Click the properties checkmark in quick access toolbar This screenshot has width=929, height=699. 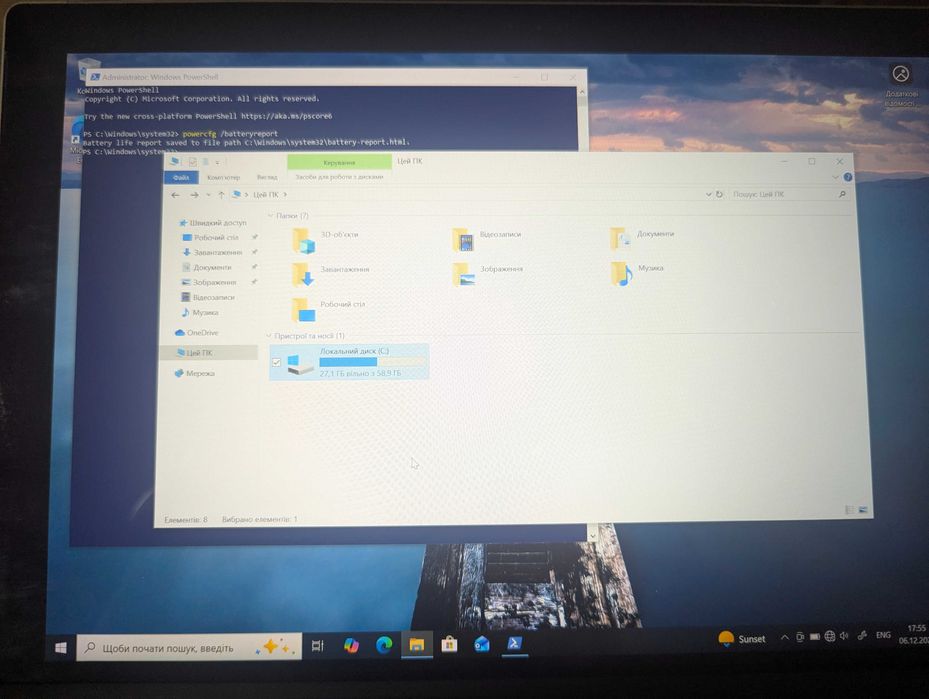[193, 162]
